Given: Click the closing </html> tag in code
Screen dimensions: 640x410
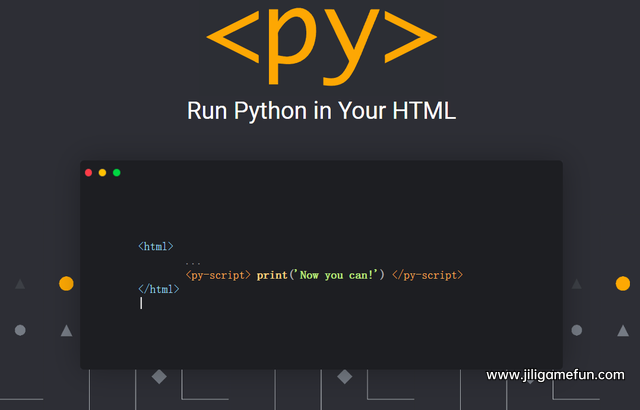Looking at the screenshot, I should pos(159,289).
